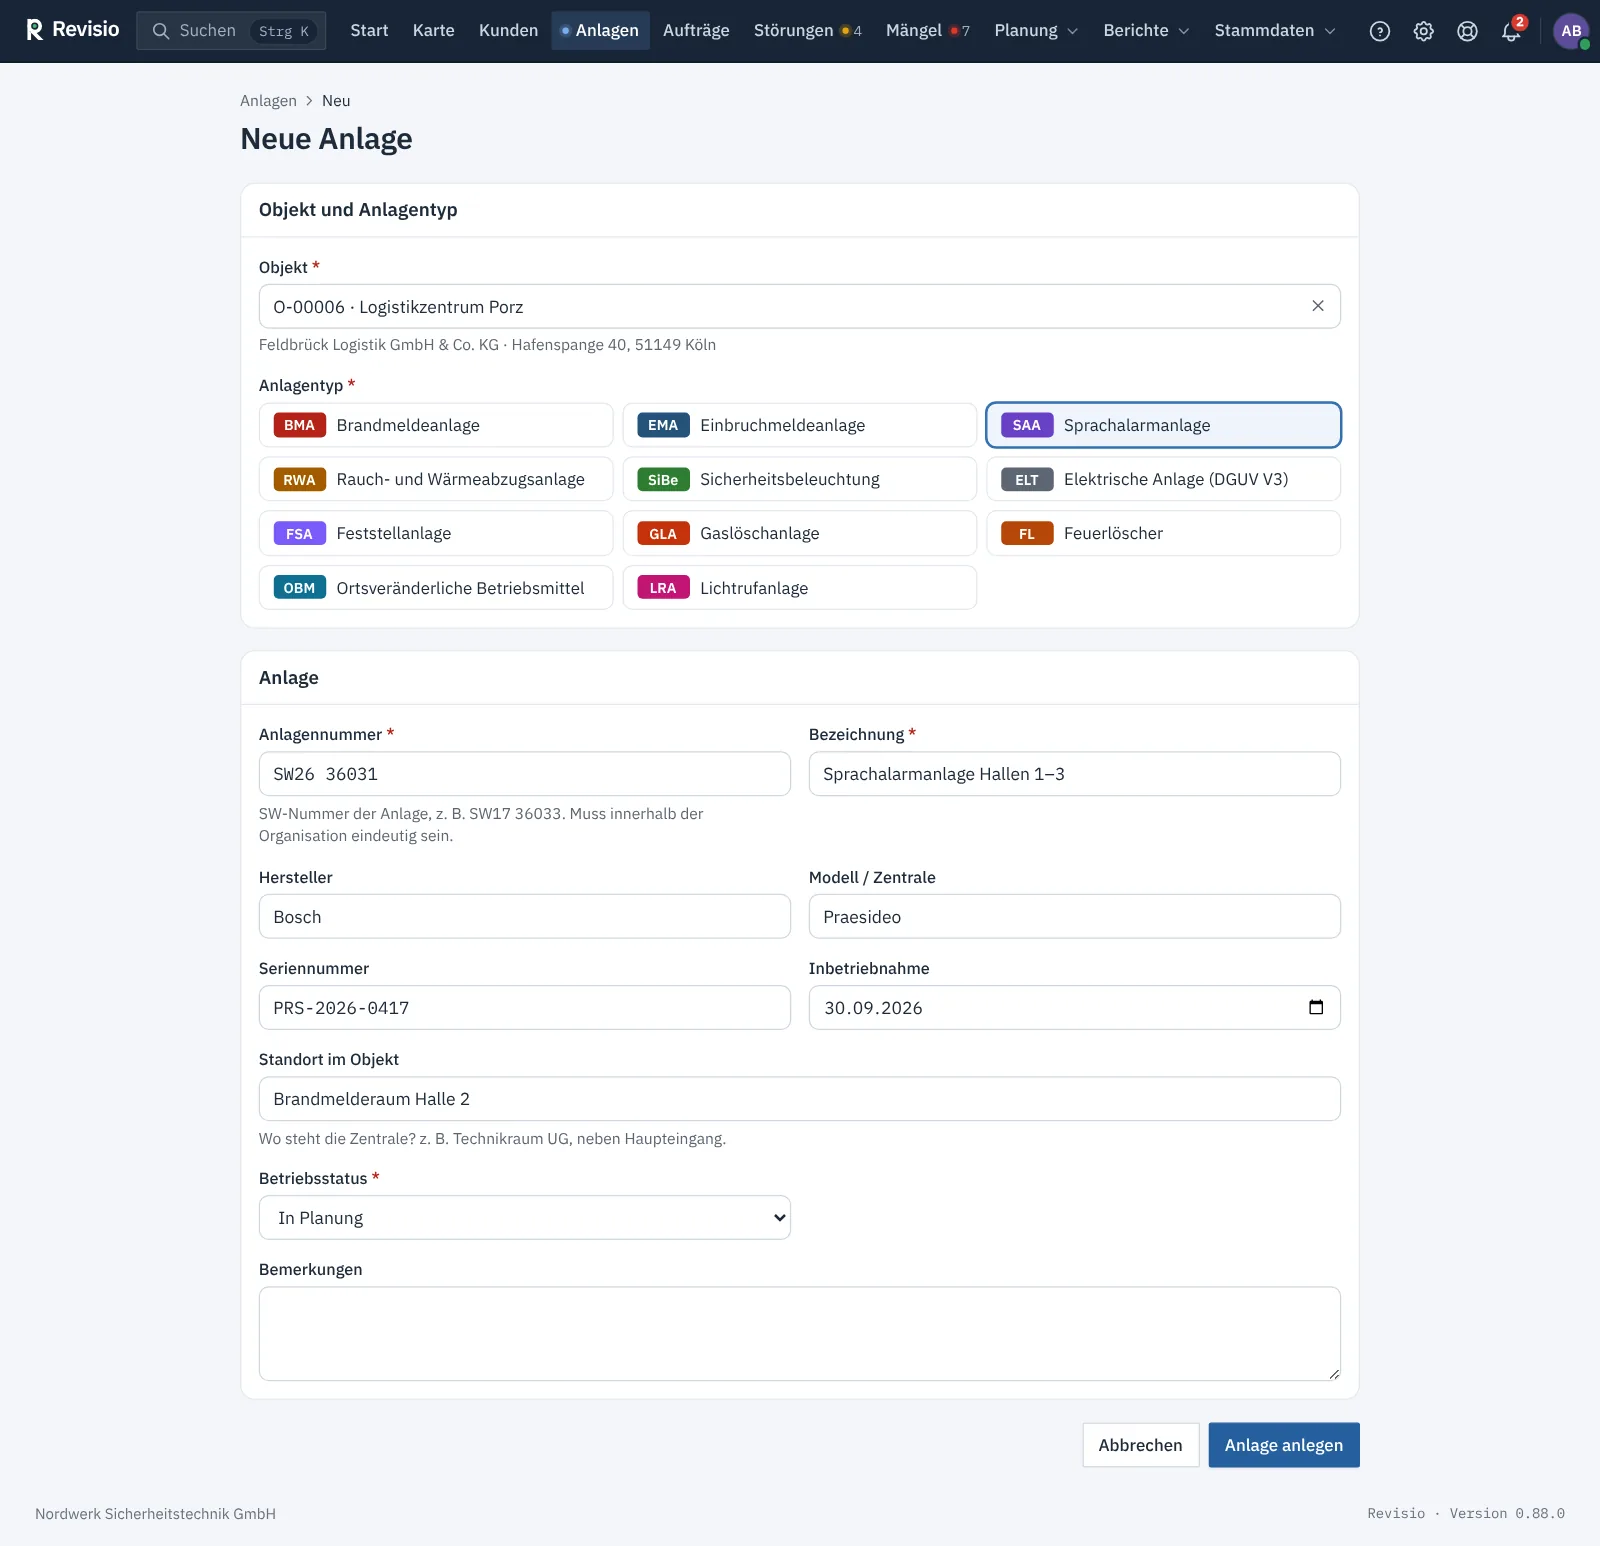
Task: Choose Feuerlöscher (FL) type
Action: (1163, 533)
